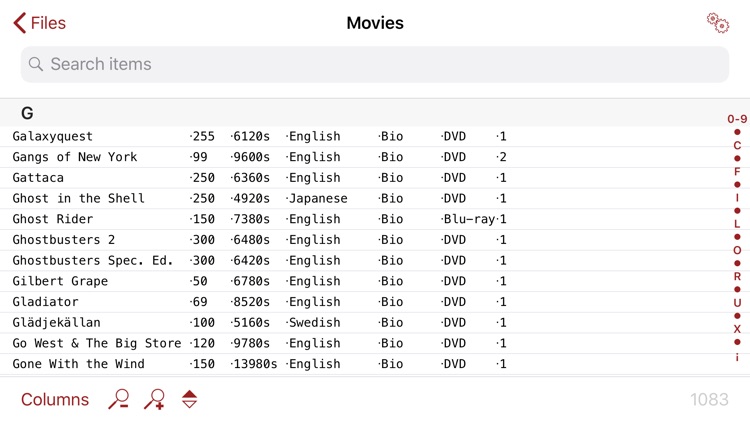Viewport: 750px width, 422px height.
Task: Click the Search items field
Action: point(375,64)
